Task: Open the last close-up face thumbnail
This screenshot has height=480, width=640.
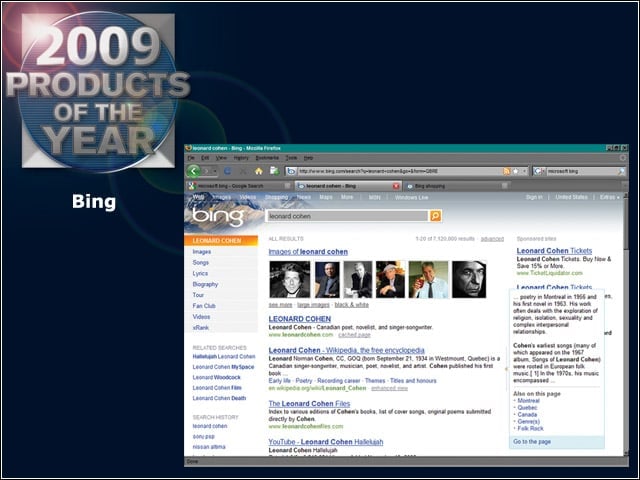Action: click(469, 280)
